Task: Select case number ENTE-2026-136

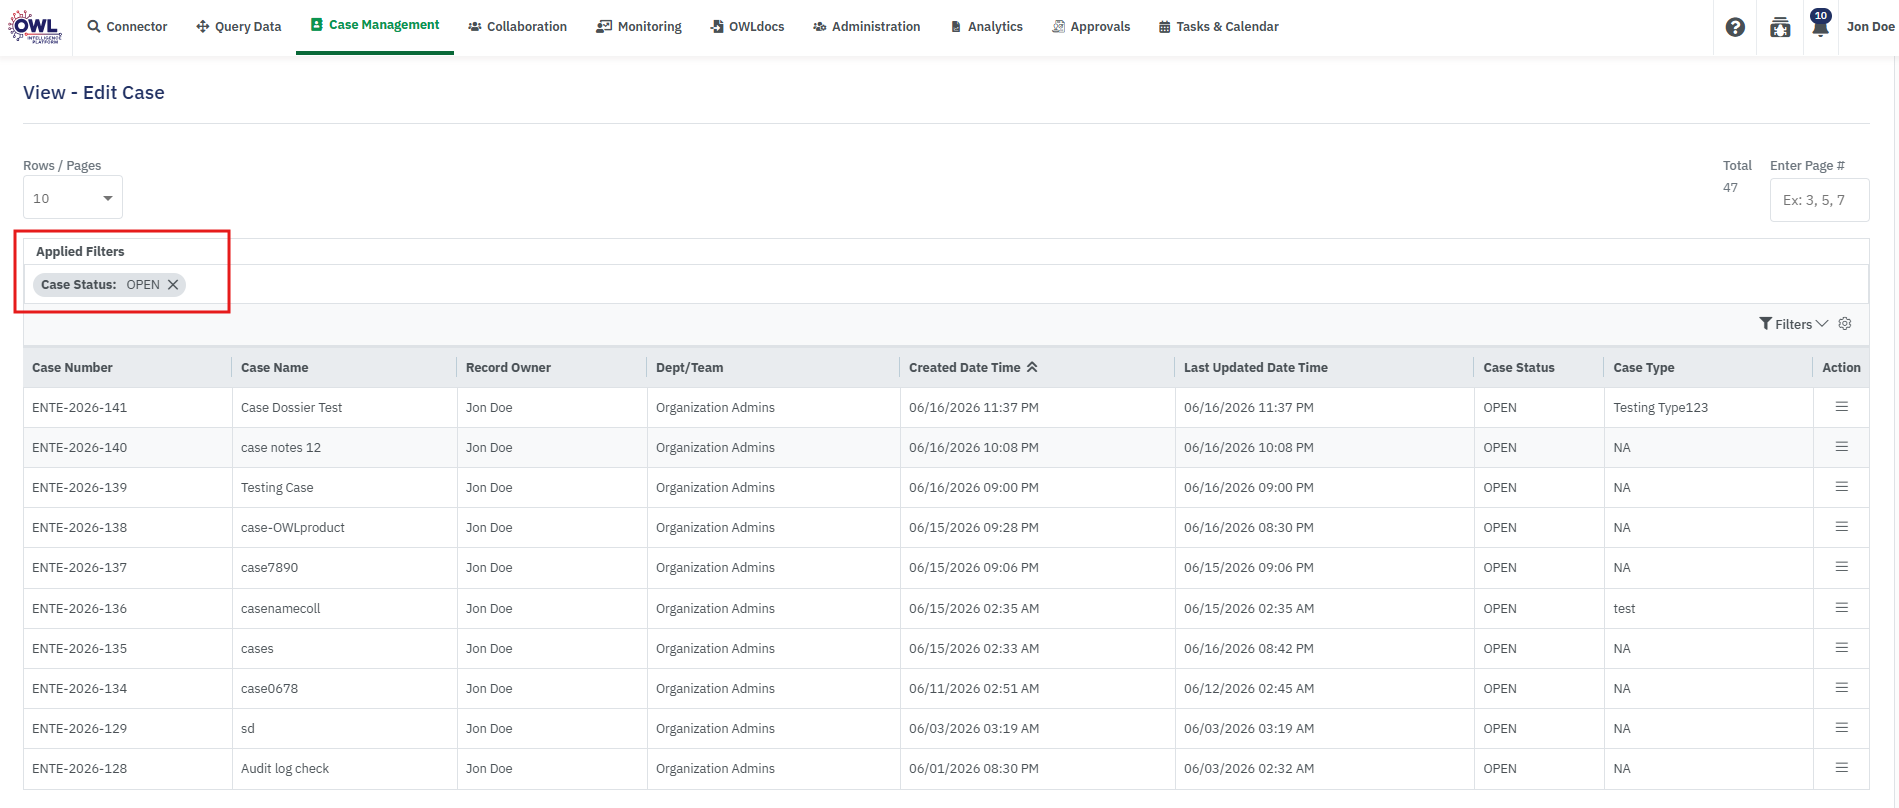Action: [x=80, y=609]
